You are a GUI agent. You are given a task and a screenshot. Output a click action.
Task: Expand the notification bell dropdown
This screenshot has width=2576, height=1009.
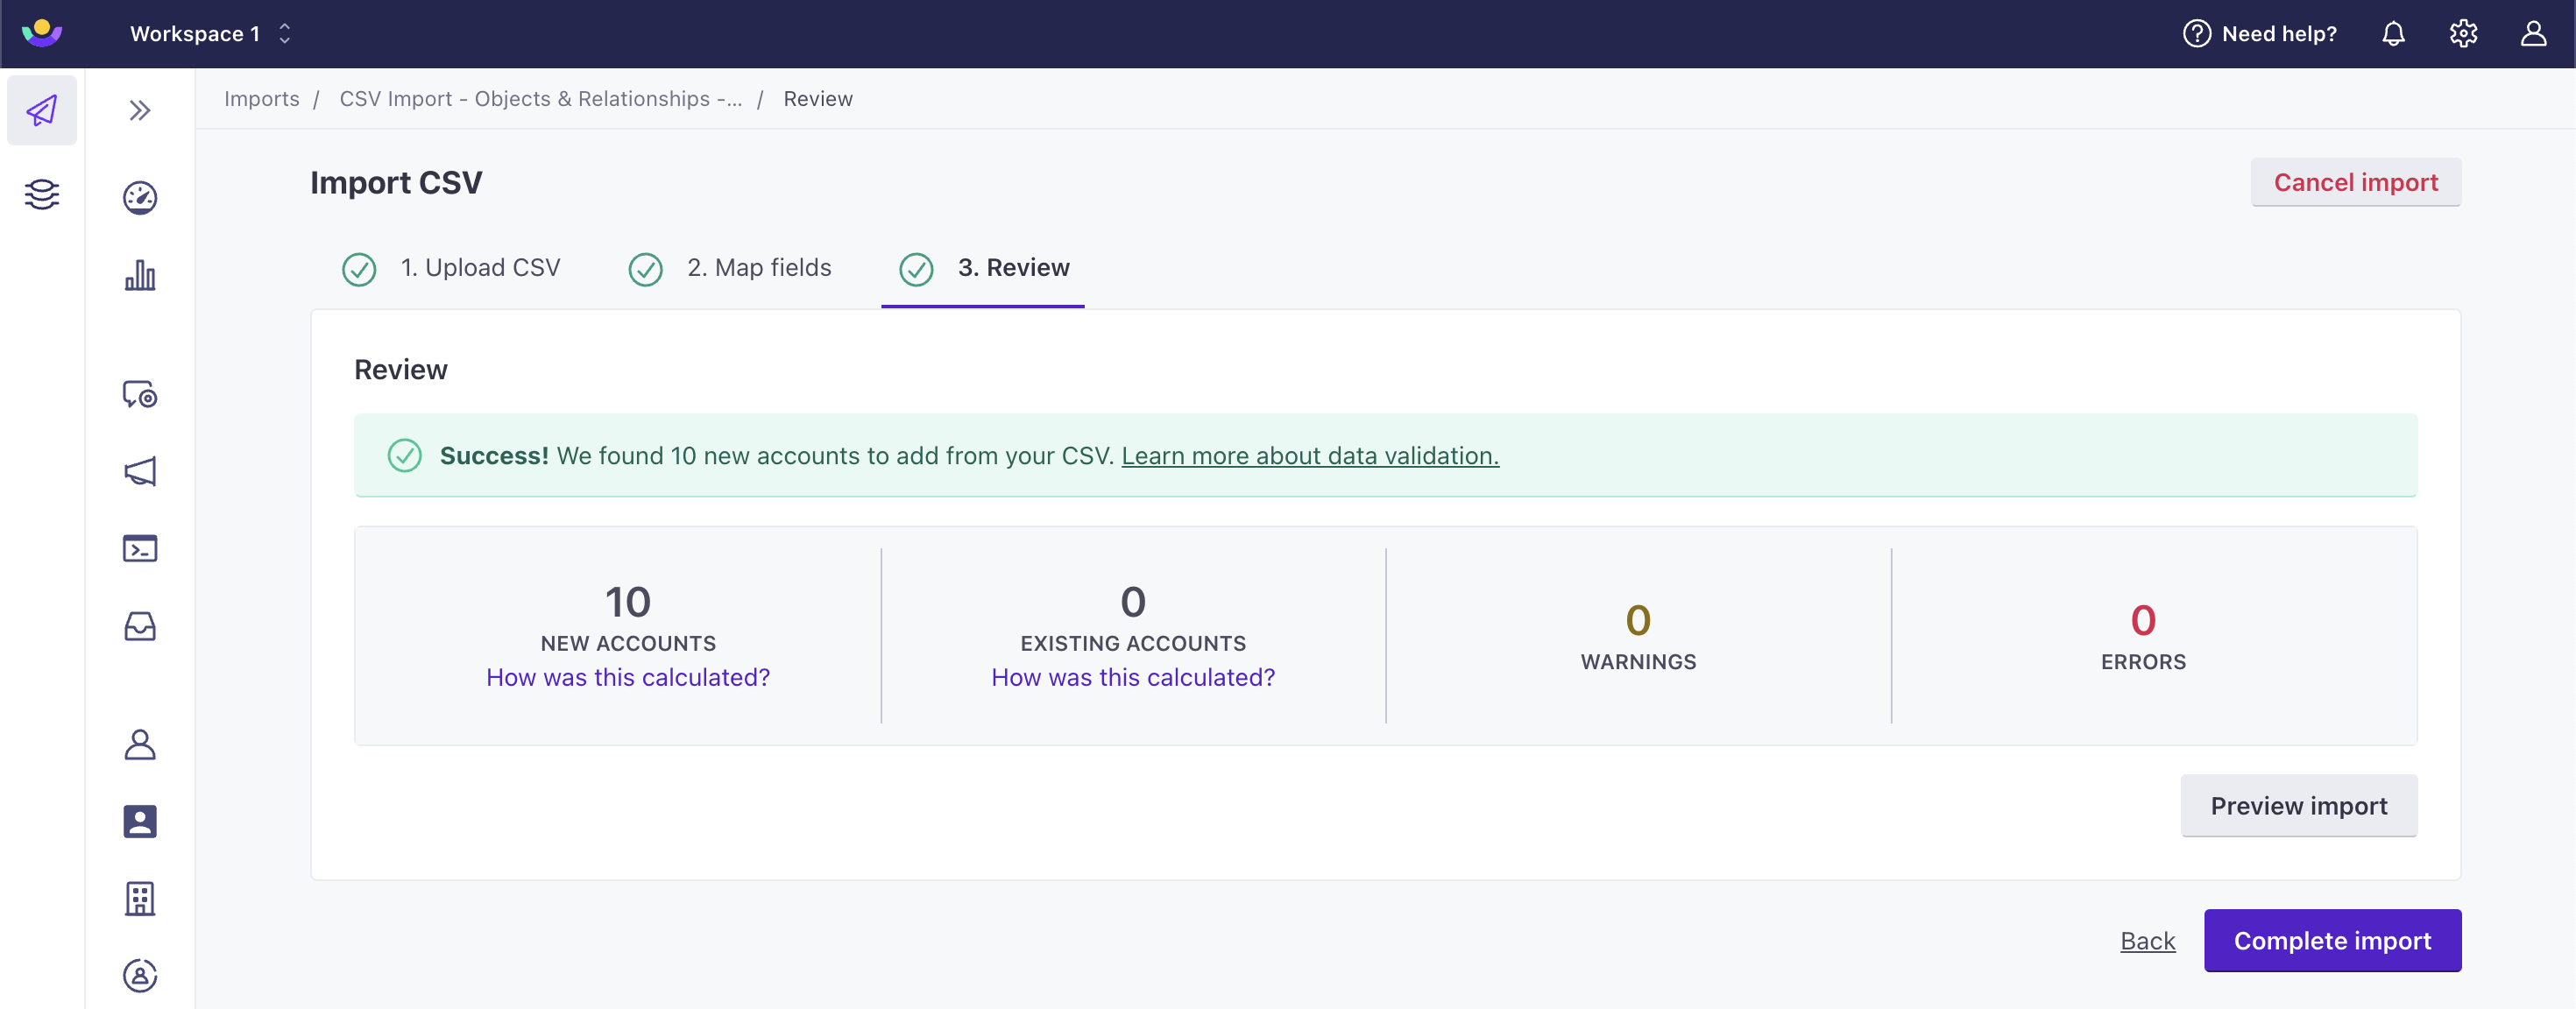point(2394,33)
